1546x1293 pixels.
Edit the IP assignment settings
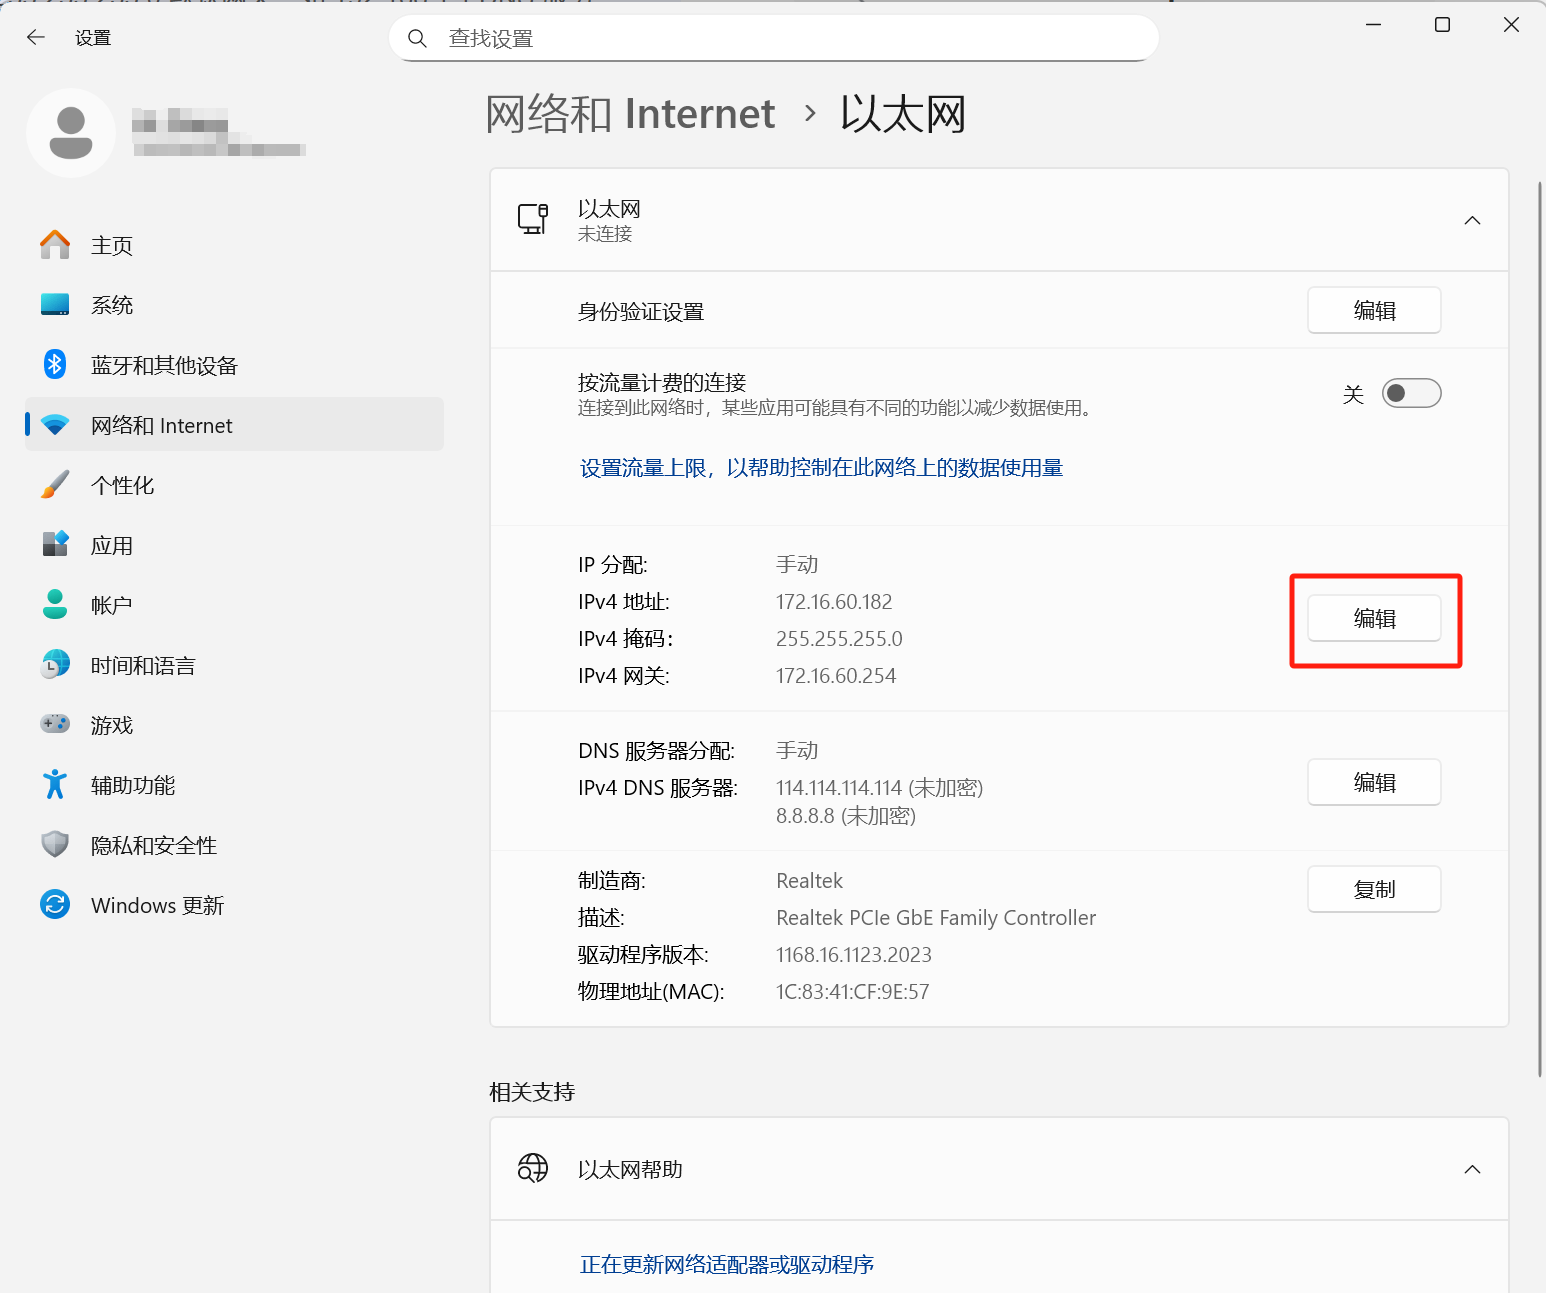1374,619
